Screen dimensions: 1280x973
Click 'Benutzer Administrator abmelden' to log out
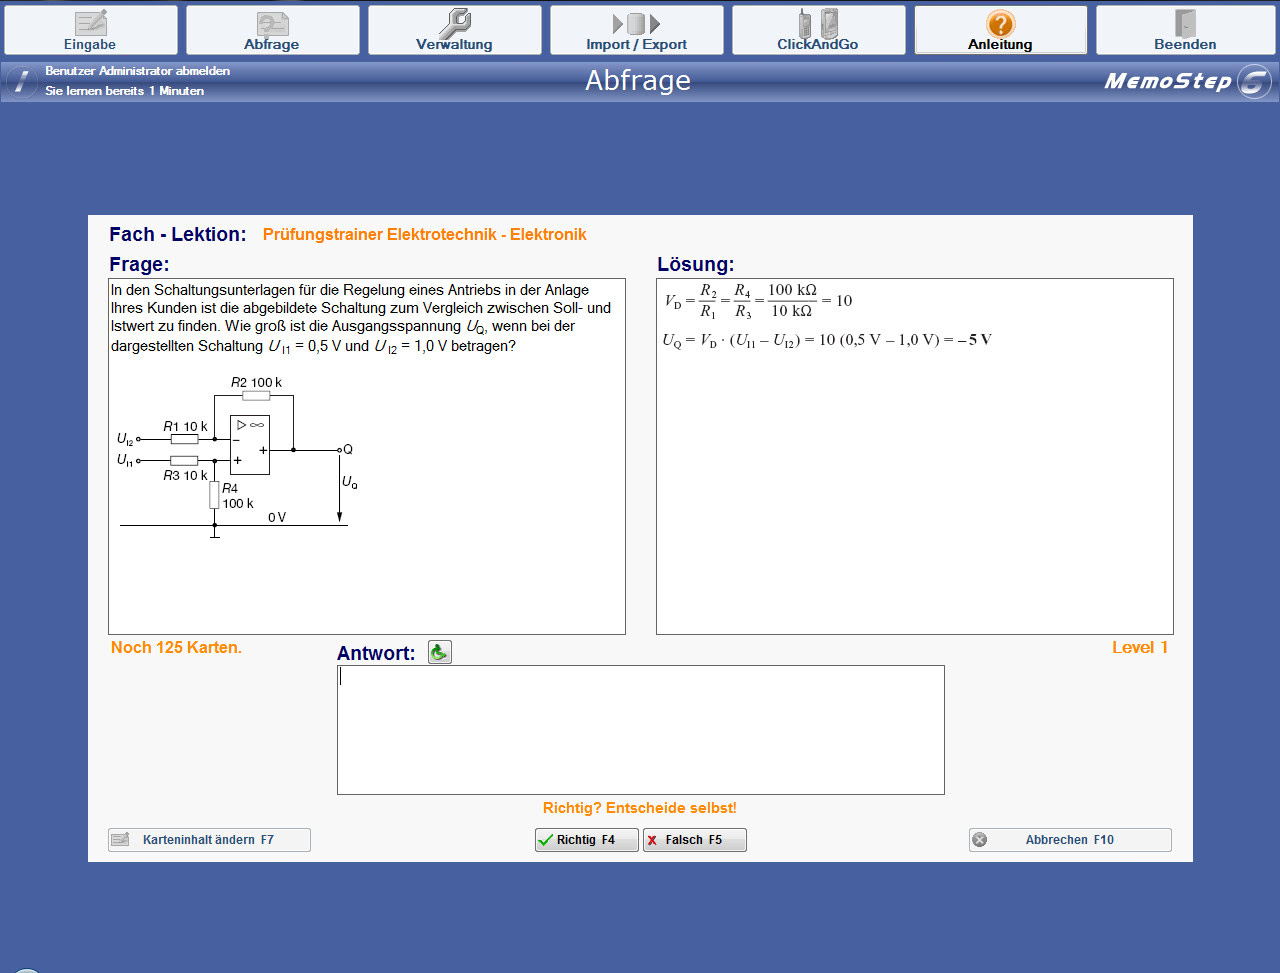coord(137,71)
